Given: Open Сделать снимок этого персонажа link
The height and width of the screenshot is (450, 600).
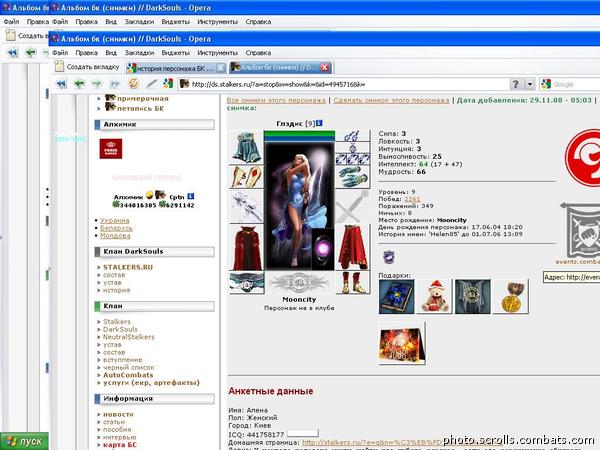Looking at the screenshot, I should (391, 100).
